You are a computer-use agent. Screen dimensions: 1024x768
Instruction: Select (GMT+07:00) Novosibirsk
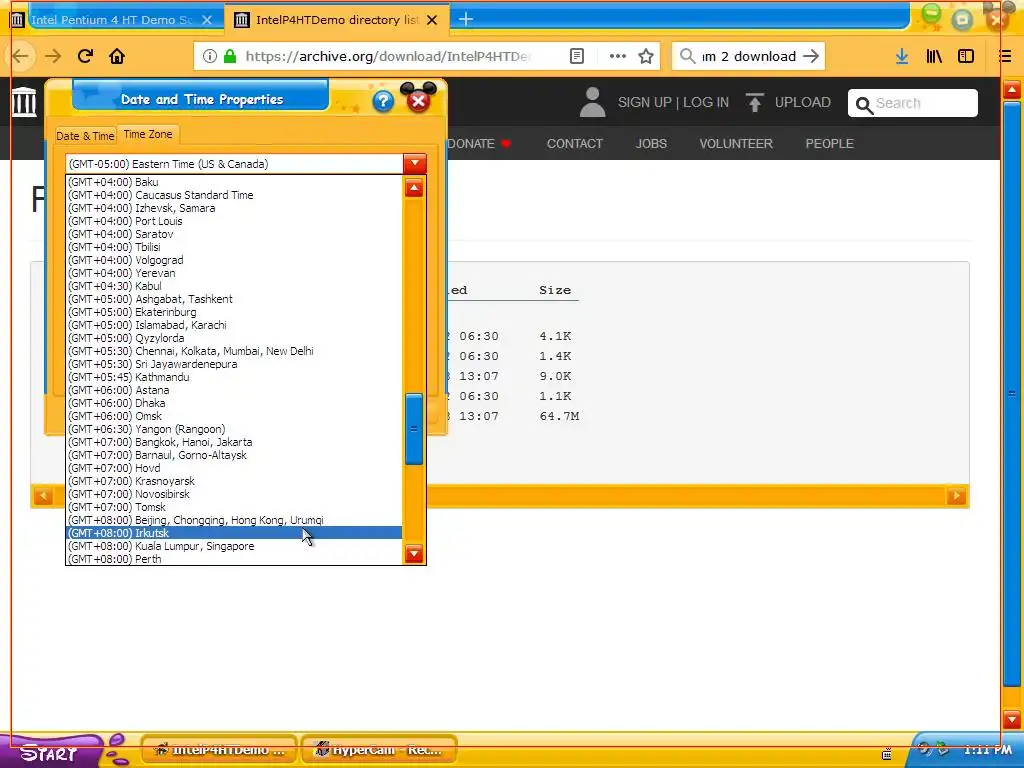click(x=234, y=494)
